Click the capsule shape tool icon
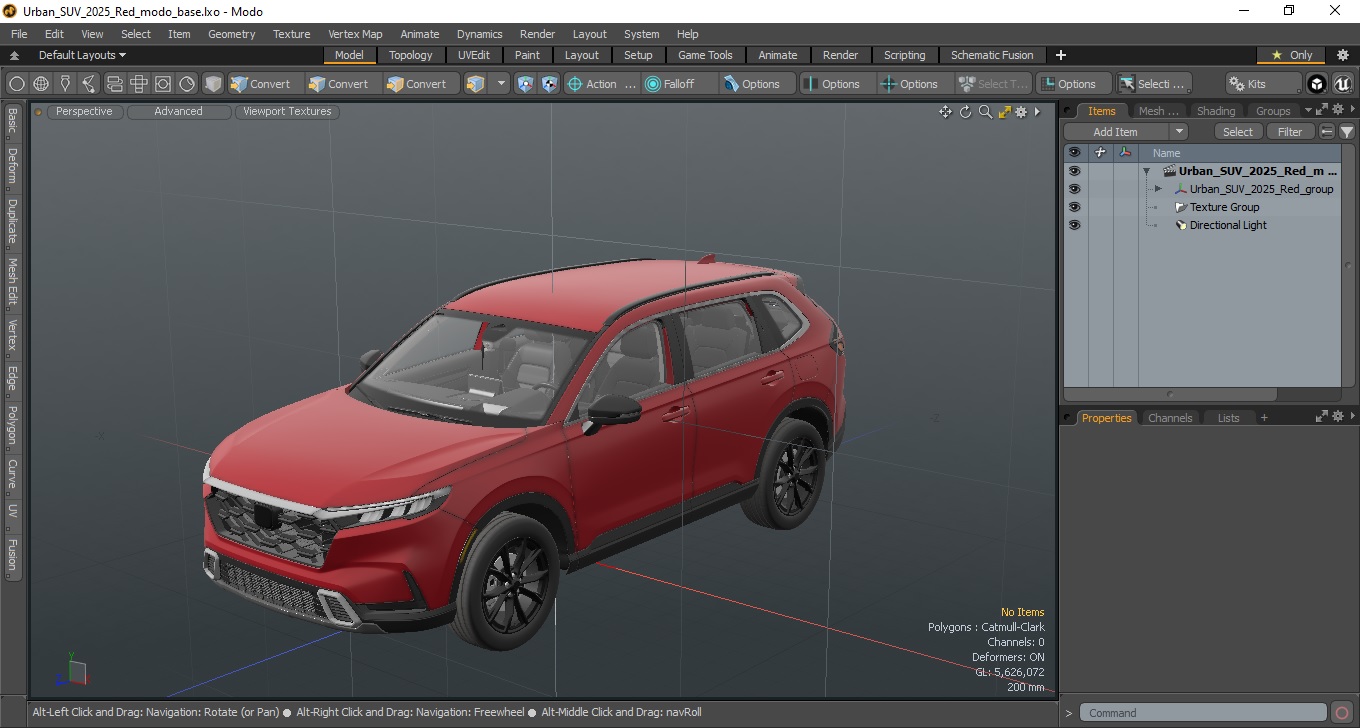The height and width of the screenshot is (728, 1360). (x=114, y=84)
